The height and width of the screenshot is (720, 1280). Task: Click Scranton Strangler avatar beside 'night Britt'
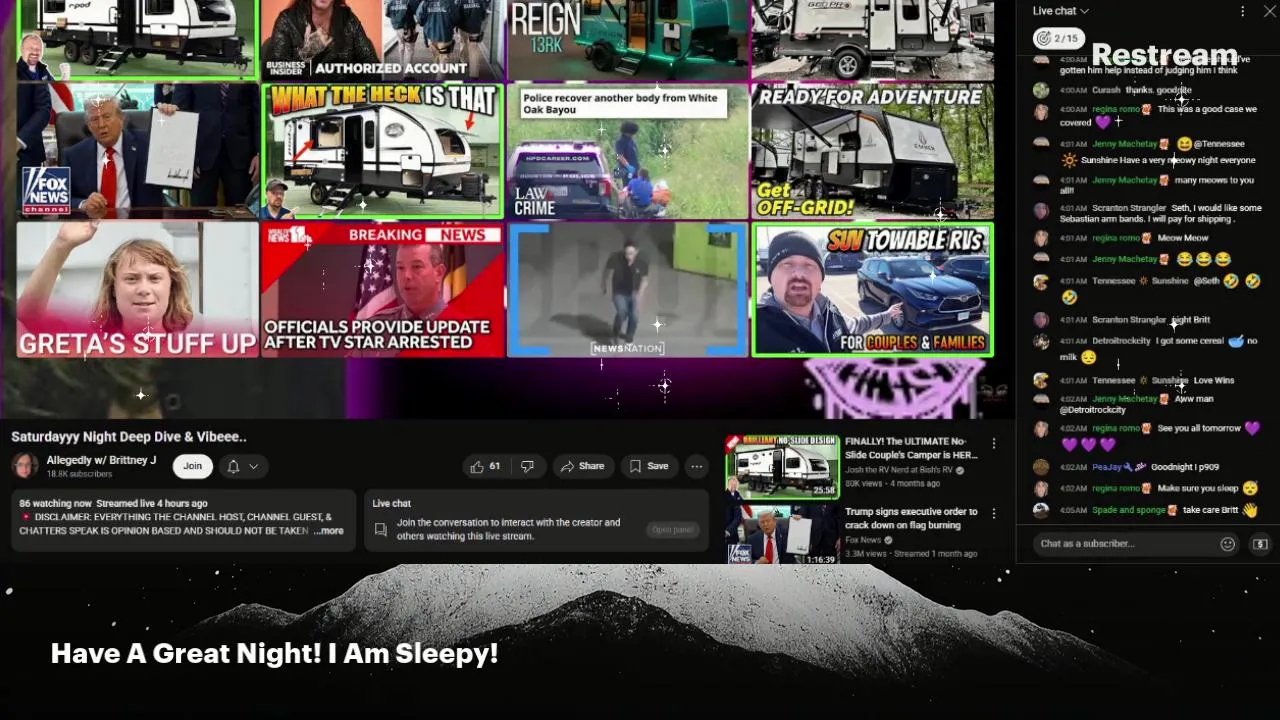click(1041, 320)
